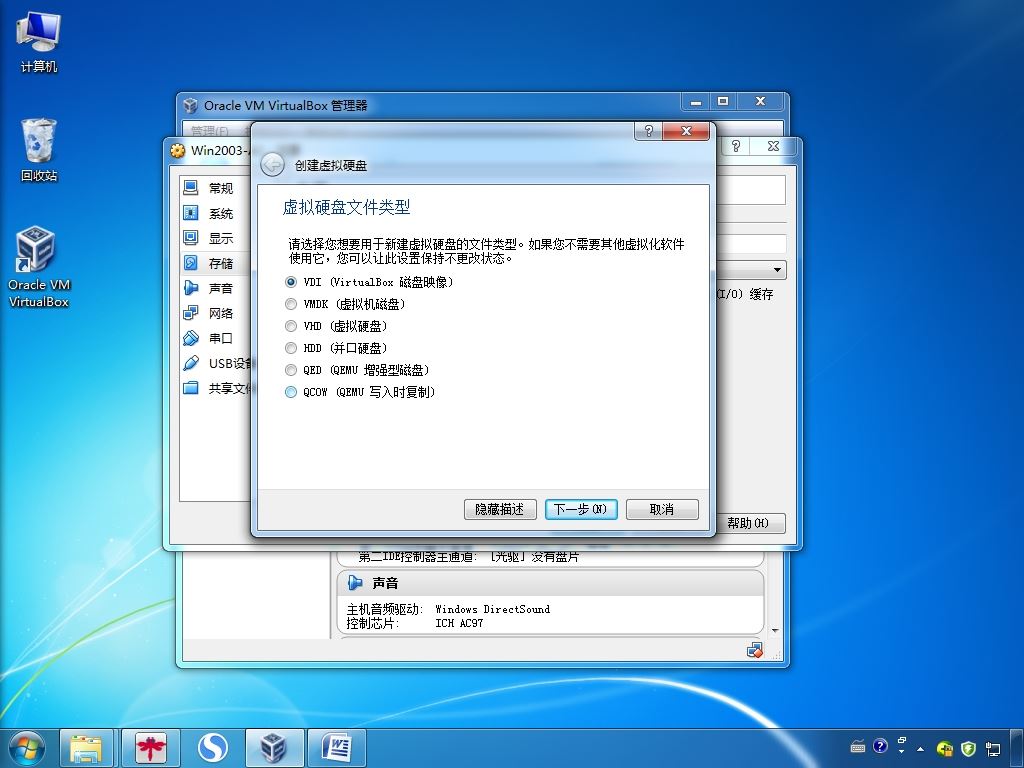Click help question mark in settings window title bar
1024x768 pixels.
735,146
